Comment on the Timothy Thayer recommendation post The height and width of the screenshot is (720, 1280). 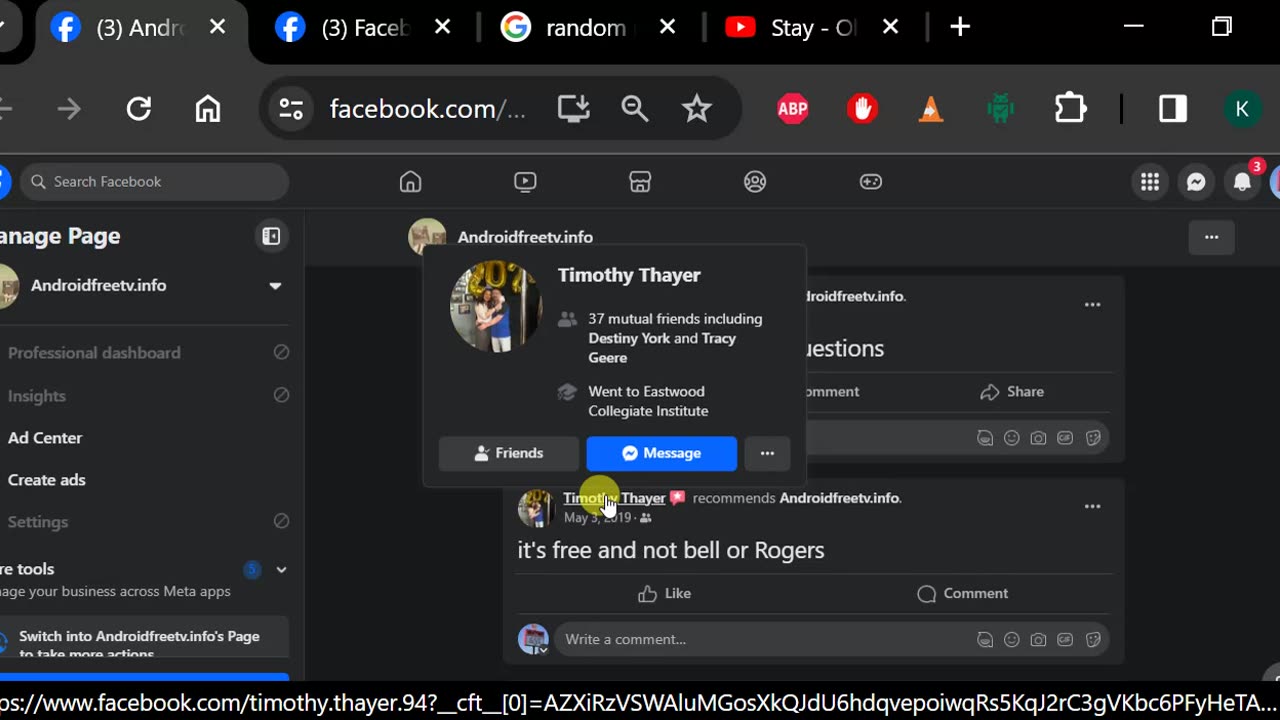963,593
